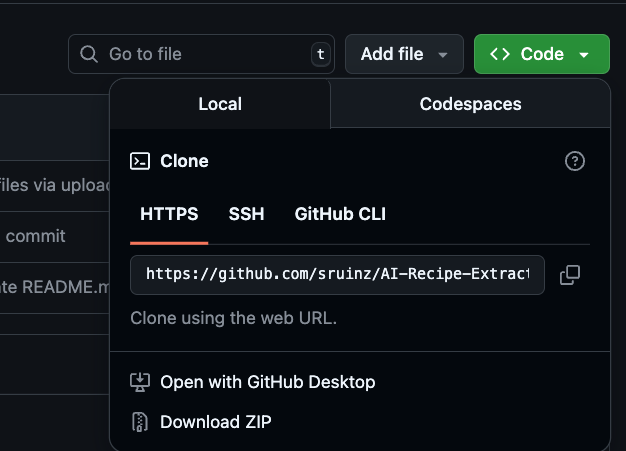Focus the Go to file search box
This screenshot has width=626, height=451.
click(200, 54)
